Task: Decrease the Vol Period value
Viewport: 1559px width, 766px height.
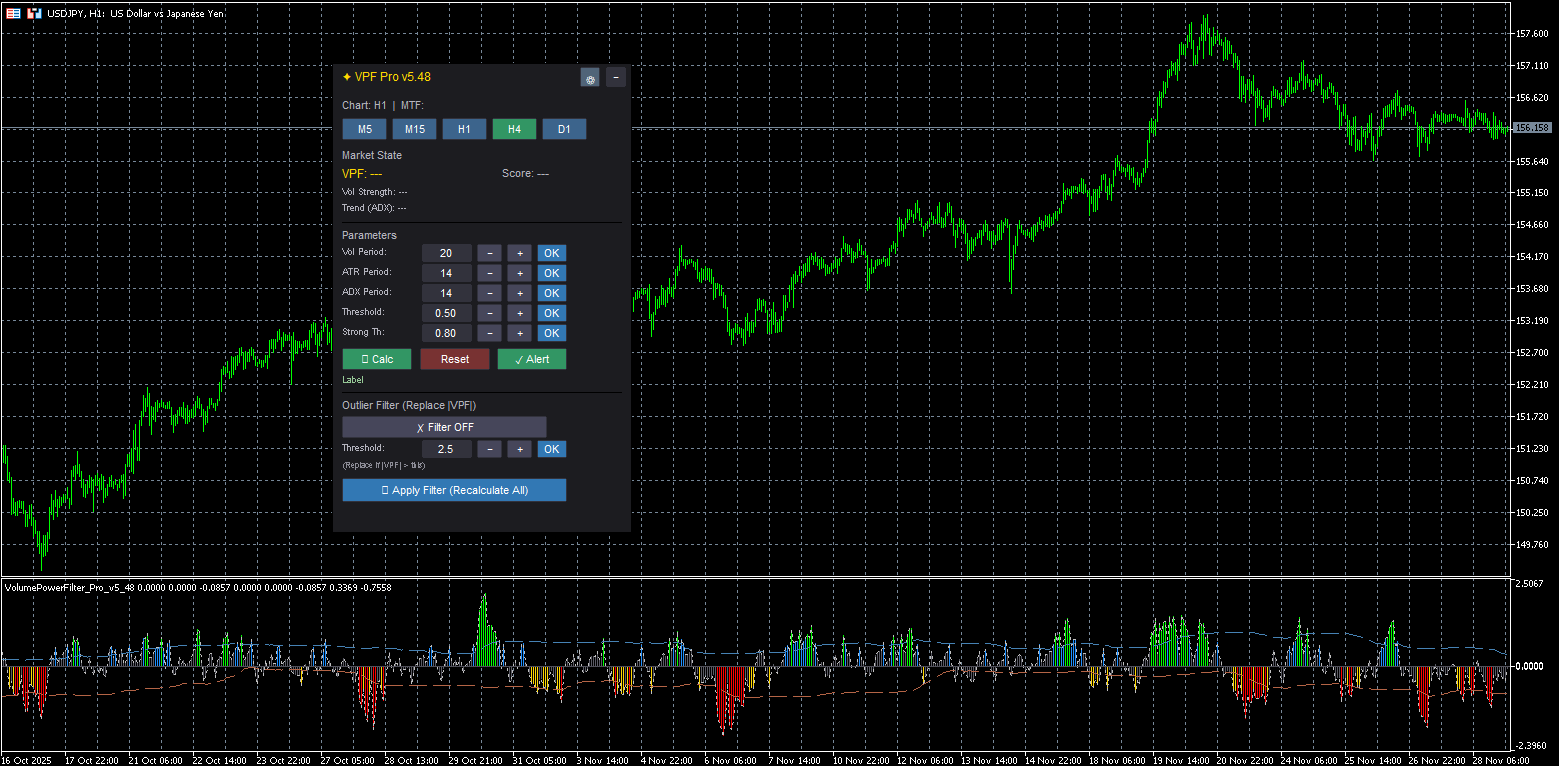Action: [489, 253]
